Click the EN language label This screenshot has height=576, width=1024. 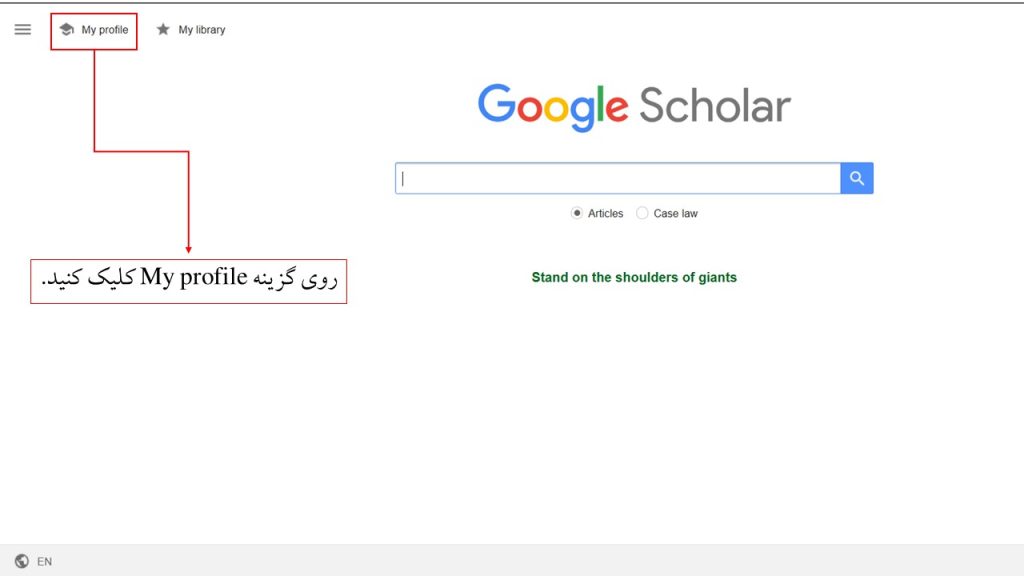[43, 561]
